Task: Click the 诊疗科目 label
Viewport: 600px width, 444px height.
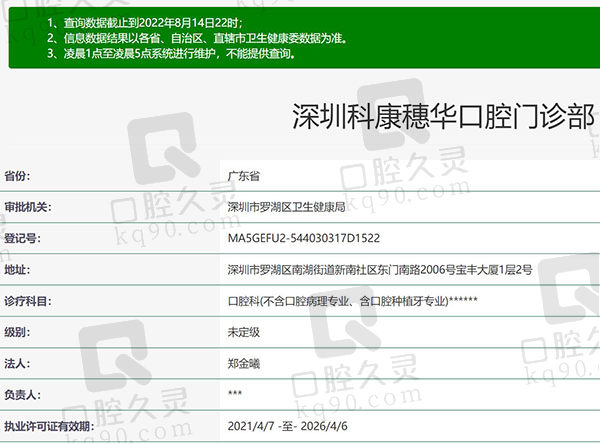Action: click(28, 301)
